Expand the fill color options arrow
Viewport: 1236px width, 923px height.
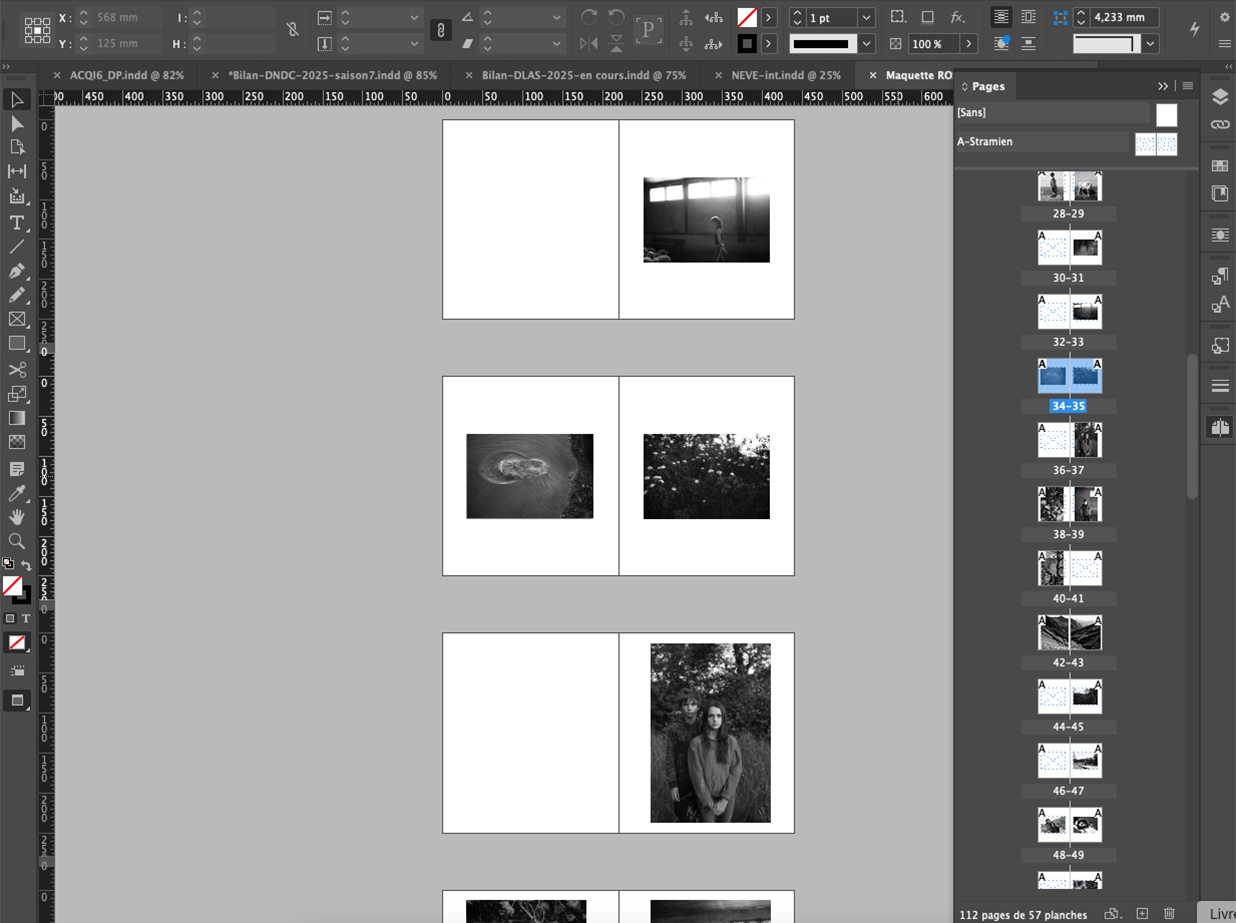coord(769,18)
